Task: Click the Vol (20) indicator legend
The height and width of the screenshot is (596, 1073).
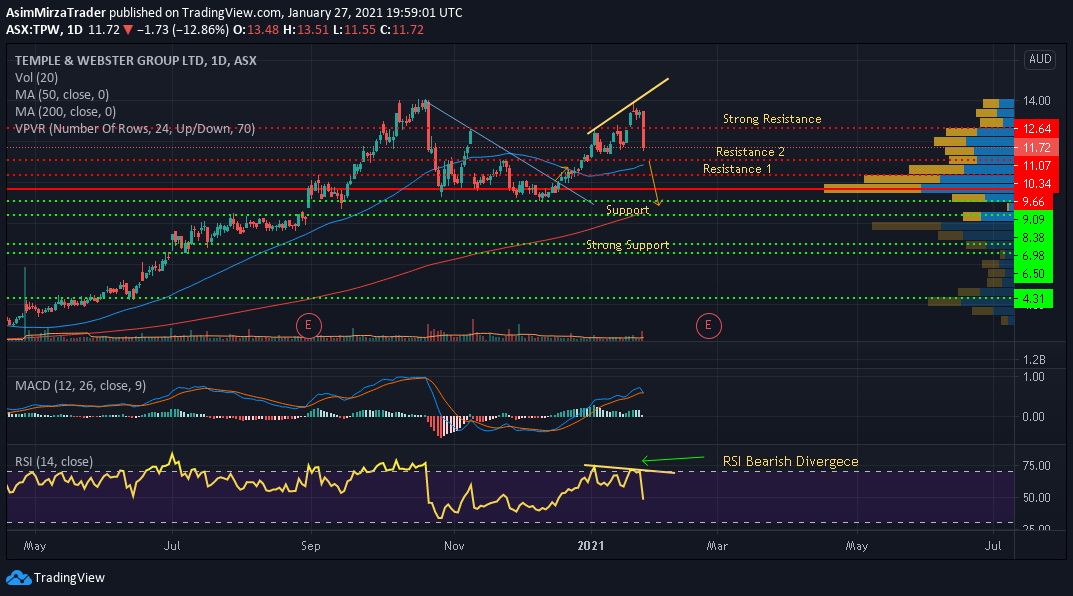Action: click(36, 78)
